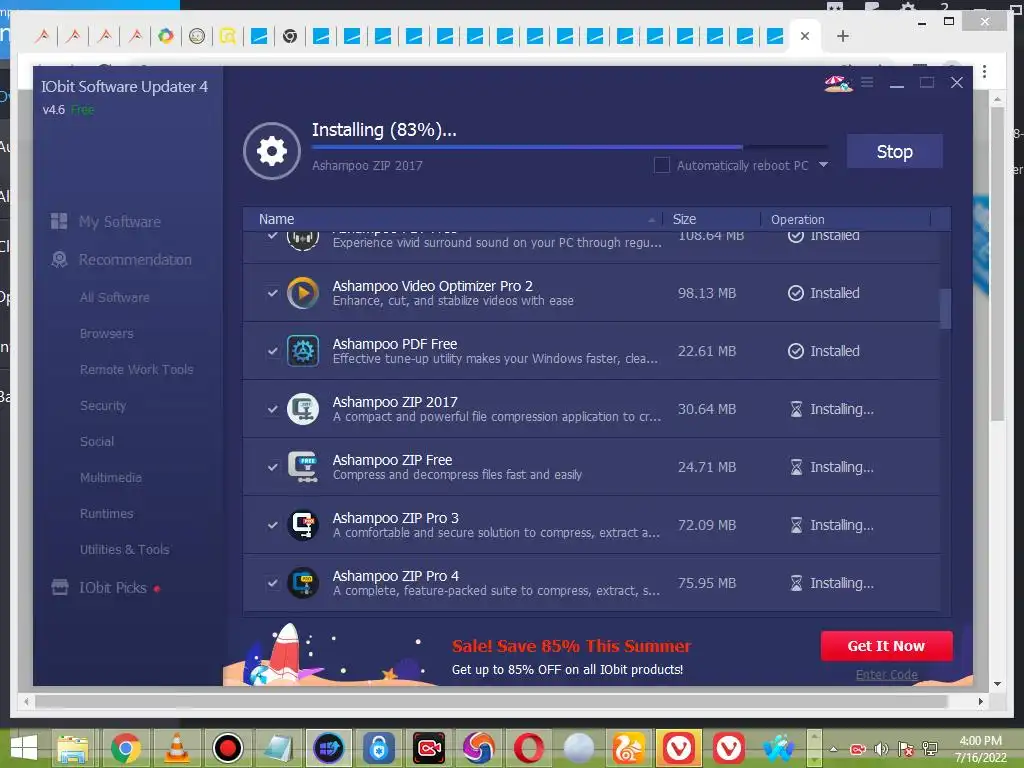Click the browser vertical scrollbar thumb

pyautogui.click(x=997, y=264)
